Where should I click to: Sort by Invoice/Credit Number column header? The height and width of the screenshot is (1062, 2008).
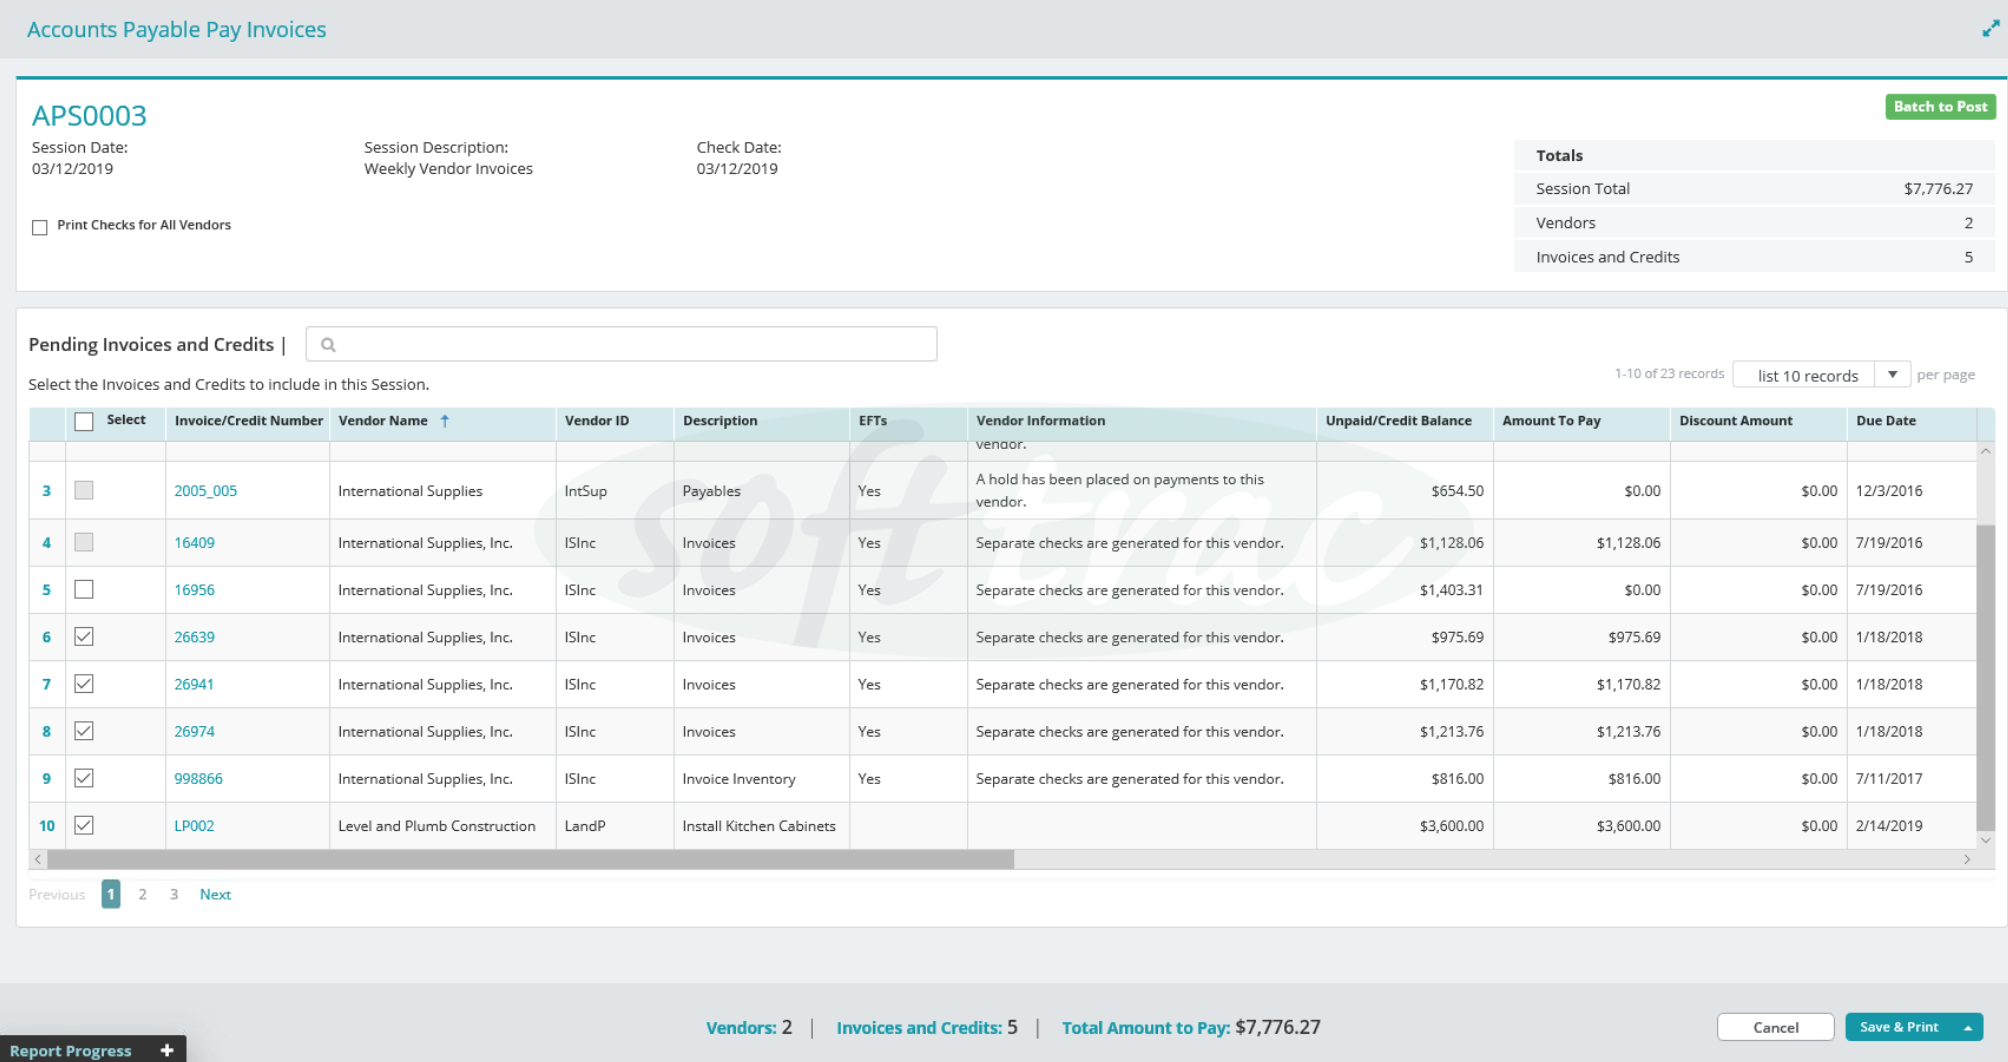click(x=248, y=421)
